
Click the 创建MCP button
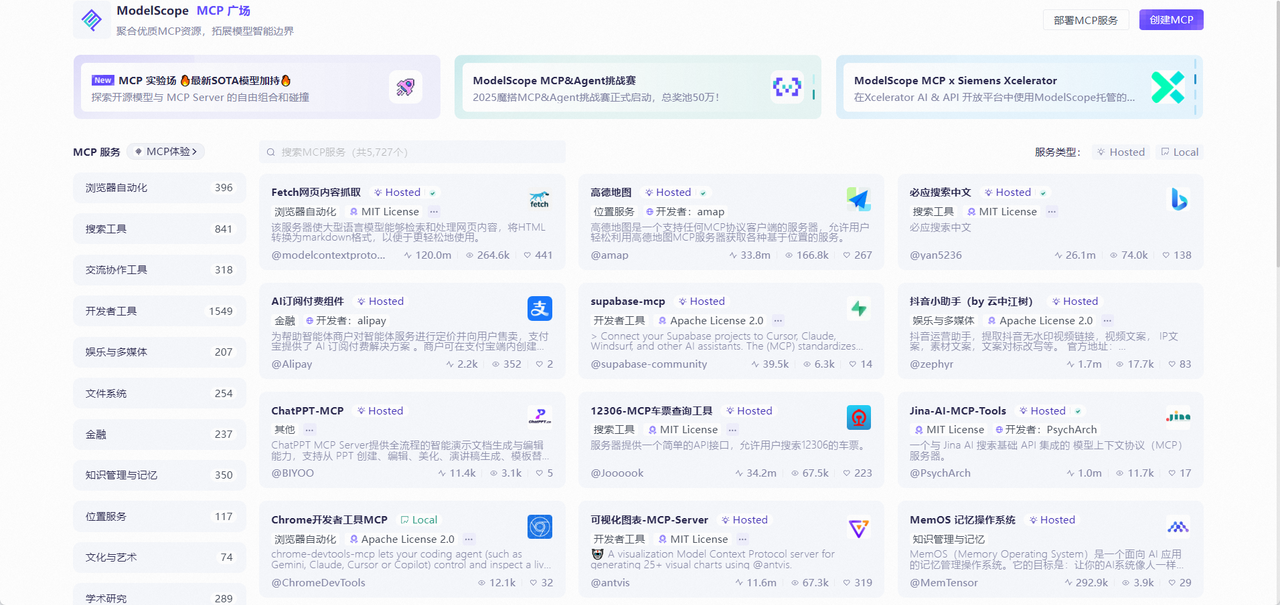pyautogui.click(x=1170, y=20)
